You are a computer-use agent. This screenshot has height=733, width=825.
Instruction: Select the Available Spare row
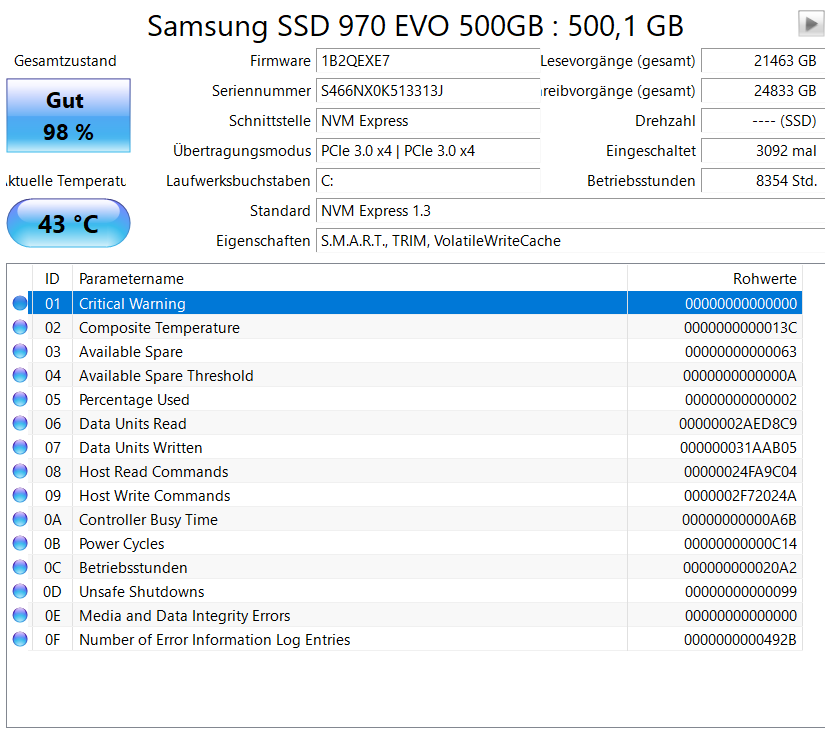click(x=405, y=352)
